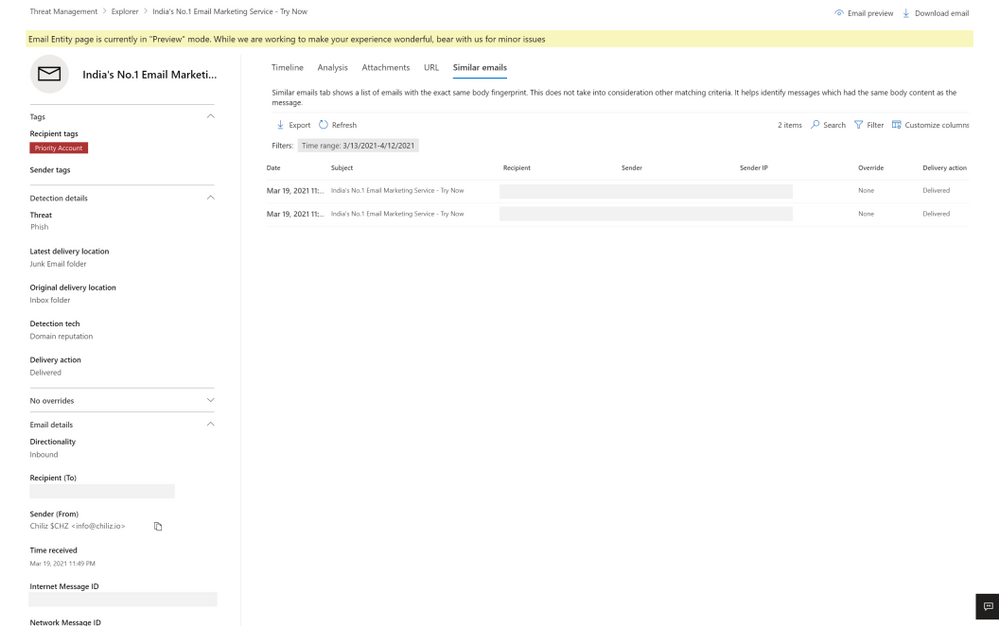Collapse the Tags section
Viewport: 999px width, 626px height.
coord(210,116)
